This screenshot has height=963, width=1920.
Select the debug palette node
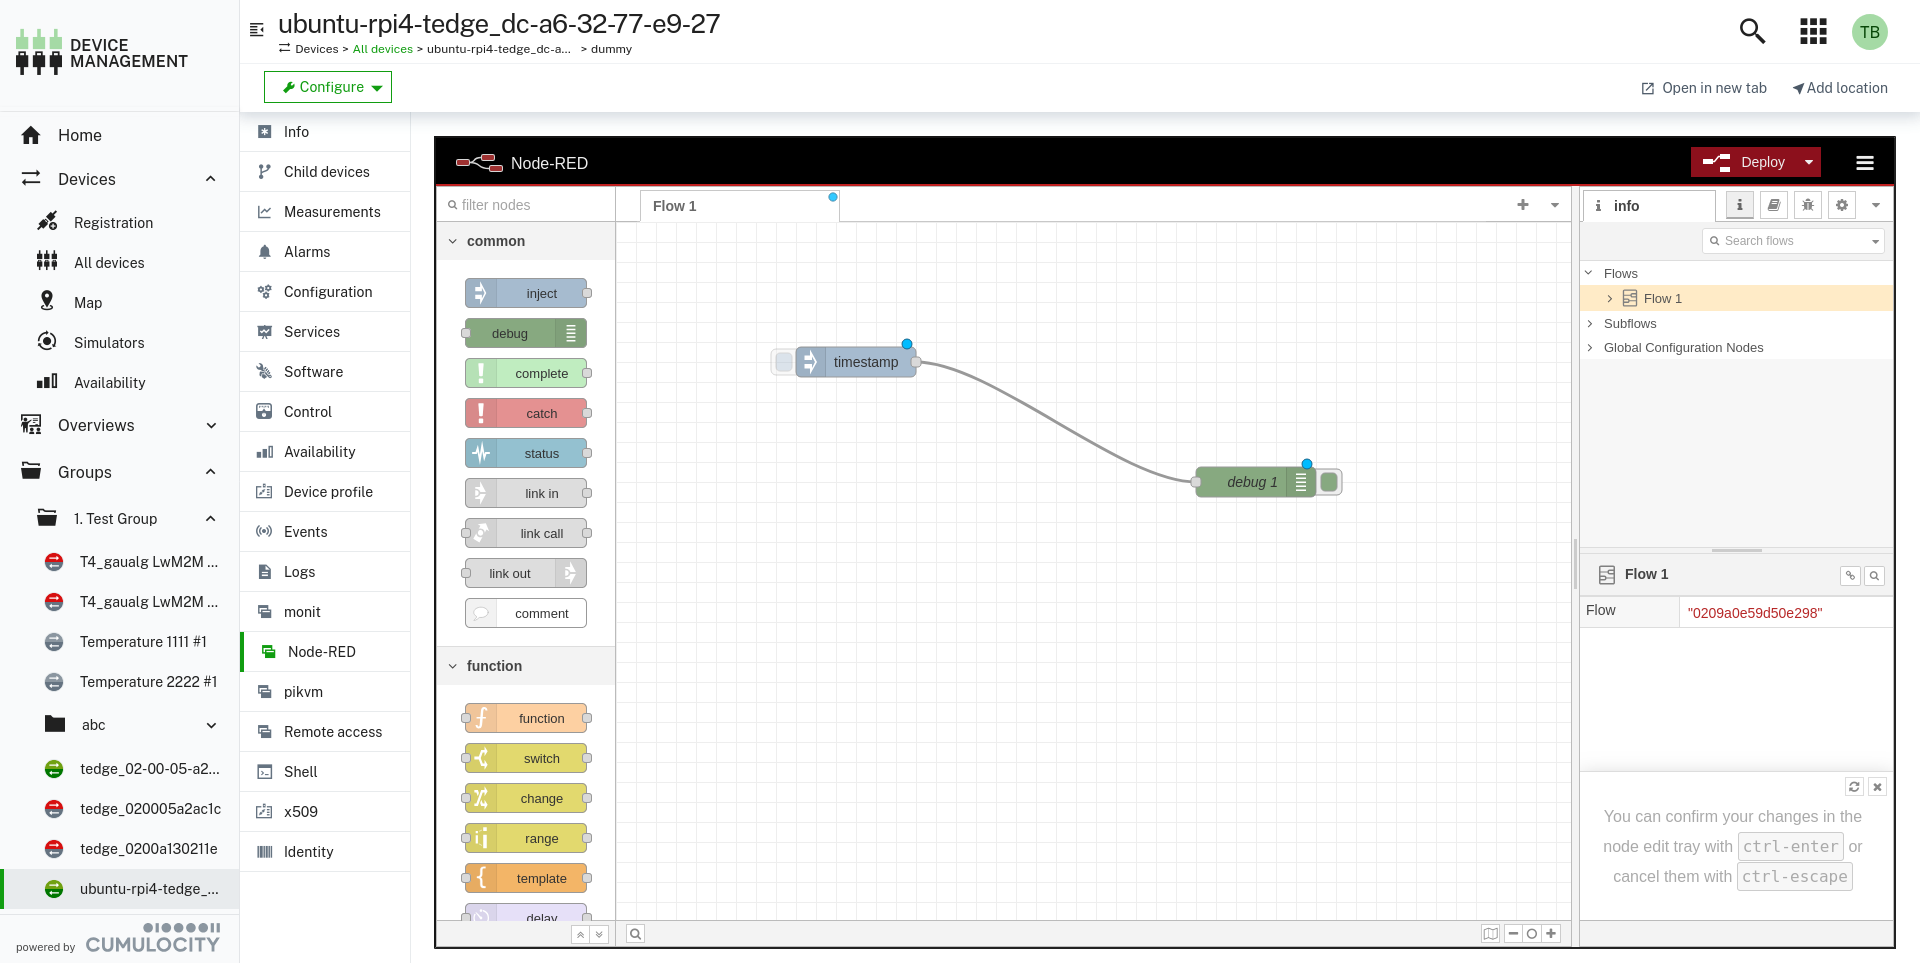tap(526, 333)
